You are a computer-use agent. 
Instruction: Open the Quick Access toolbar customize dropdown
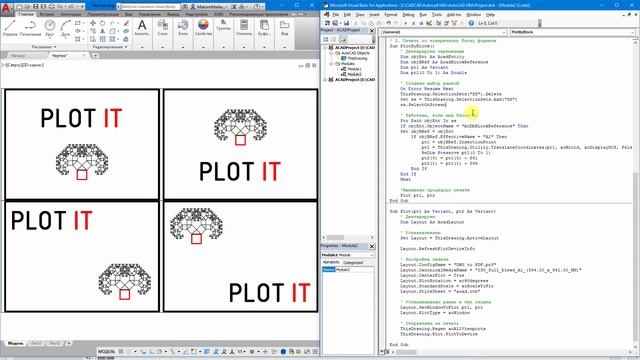tap(82, 7)
